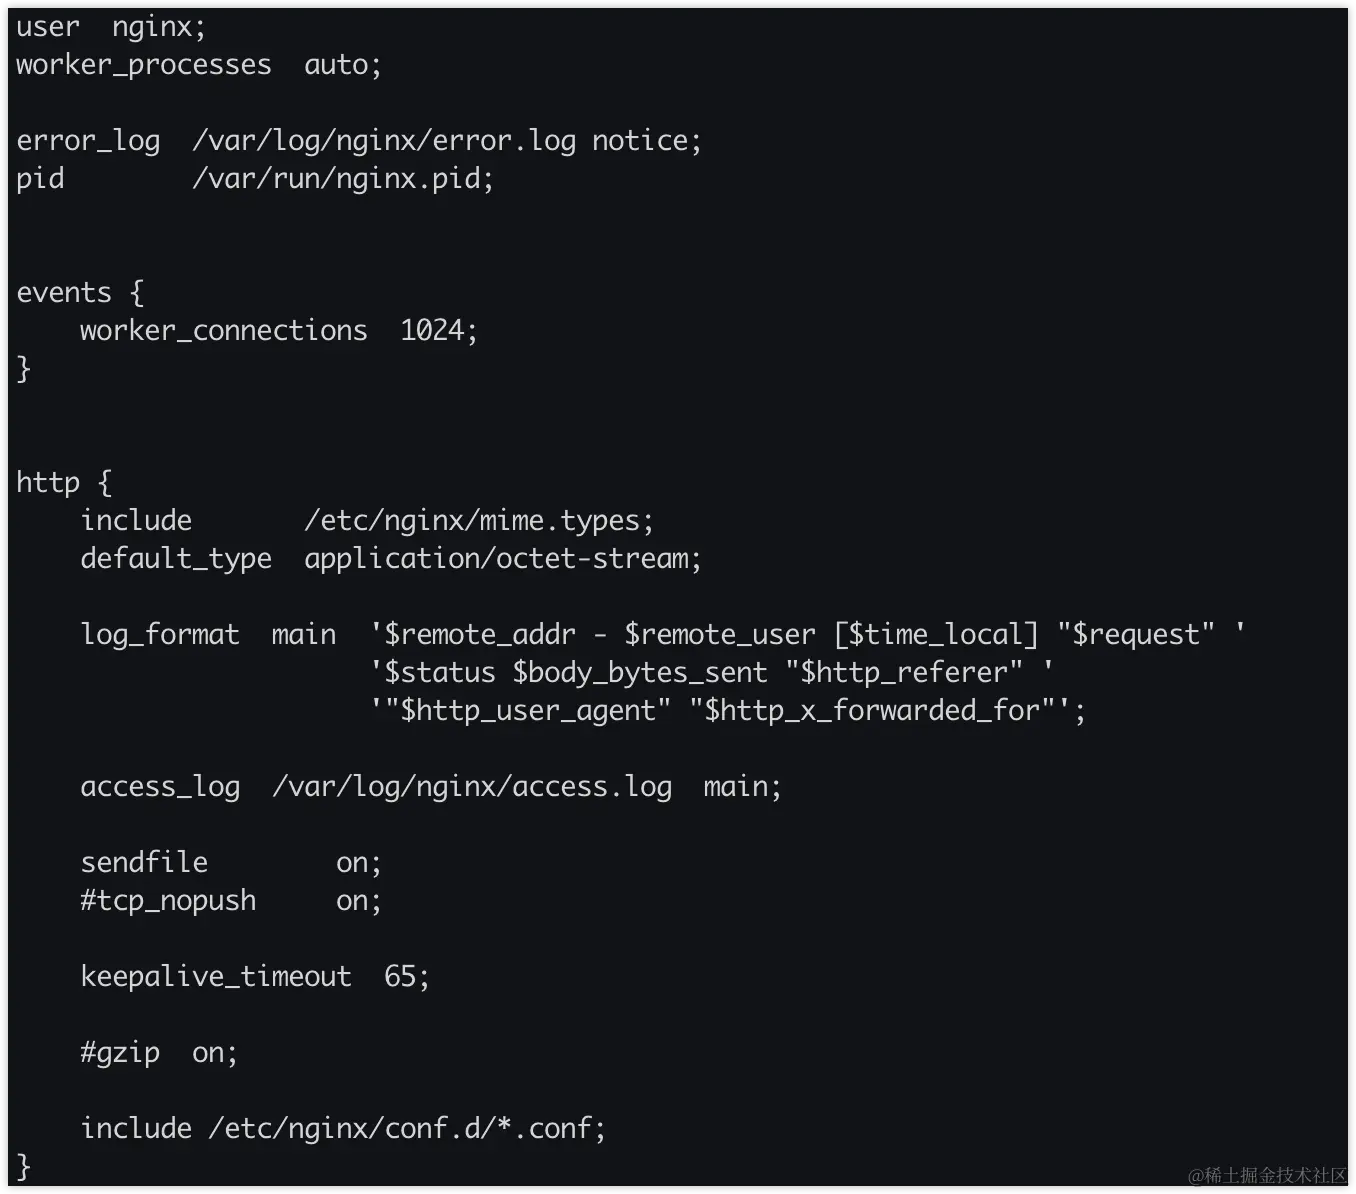This screenshot has width=1356, height=1194.
Task: Click the "events" block keyword
Action: [63, 293]
